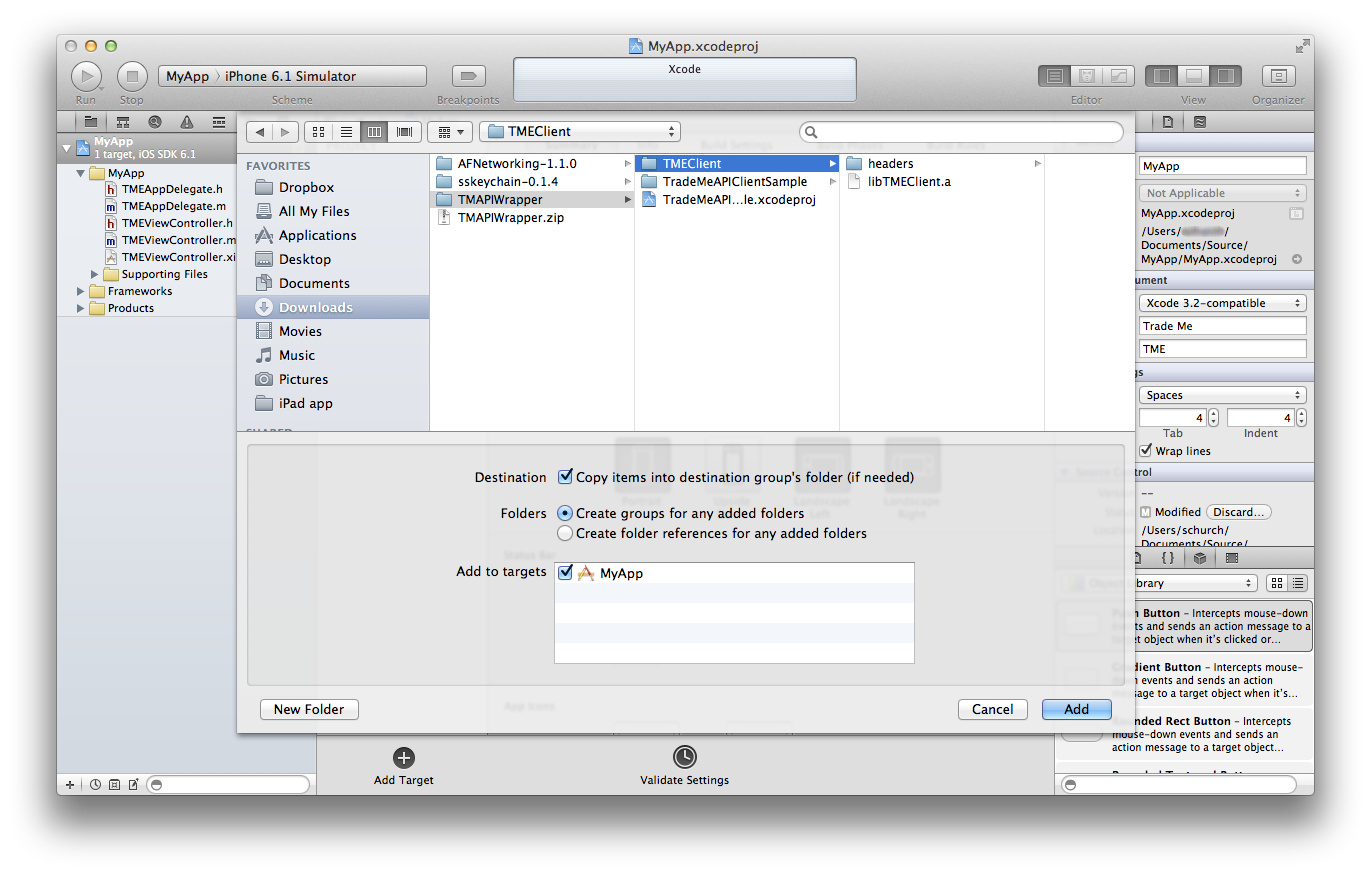The image size is (1371, 874).
Task: Switch object library to icon grid view
Action: click(1277, 583)
